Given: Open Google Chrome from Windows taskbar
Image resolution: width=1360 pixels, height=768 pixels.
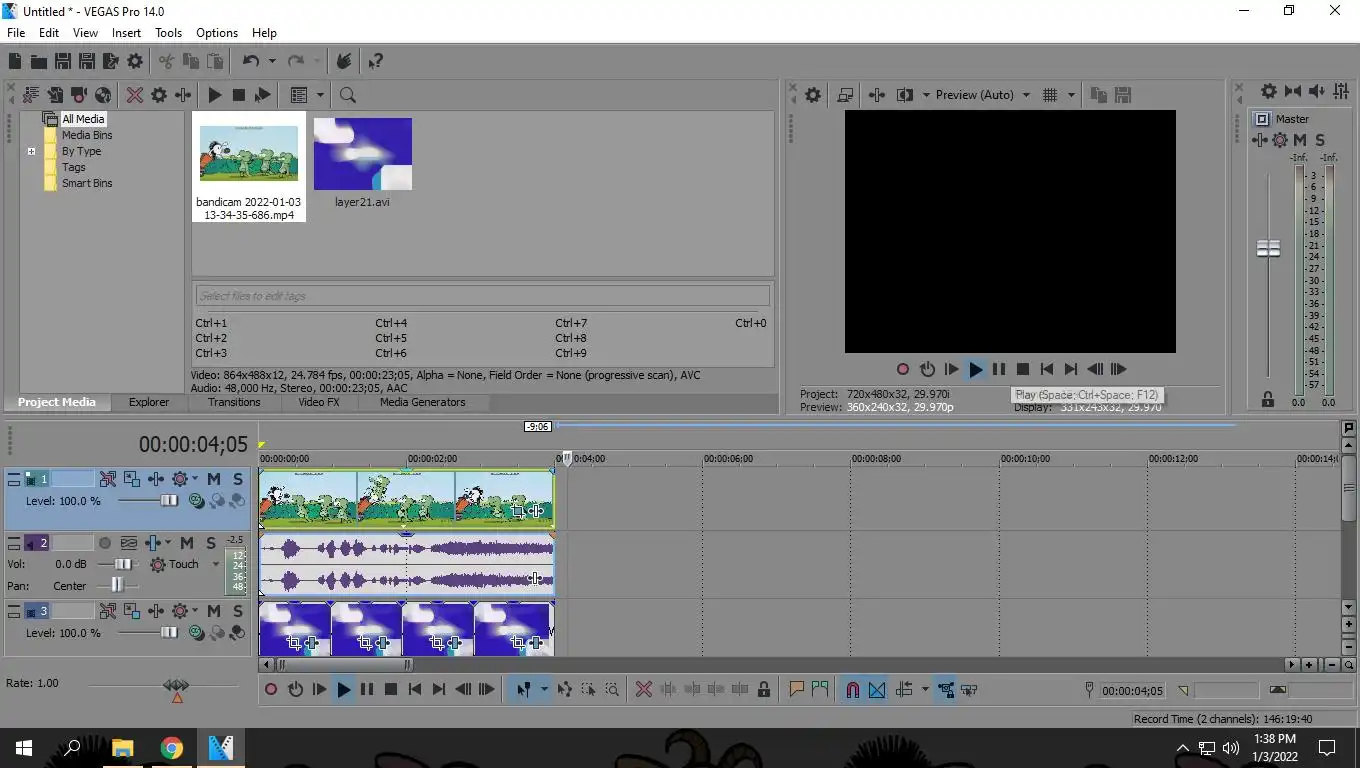Looking at the screenshot, I should 171,748.
